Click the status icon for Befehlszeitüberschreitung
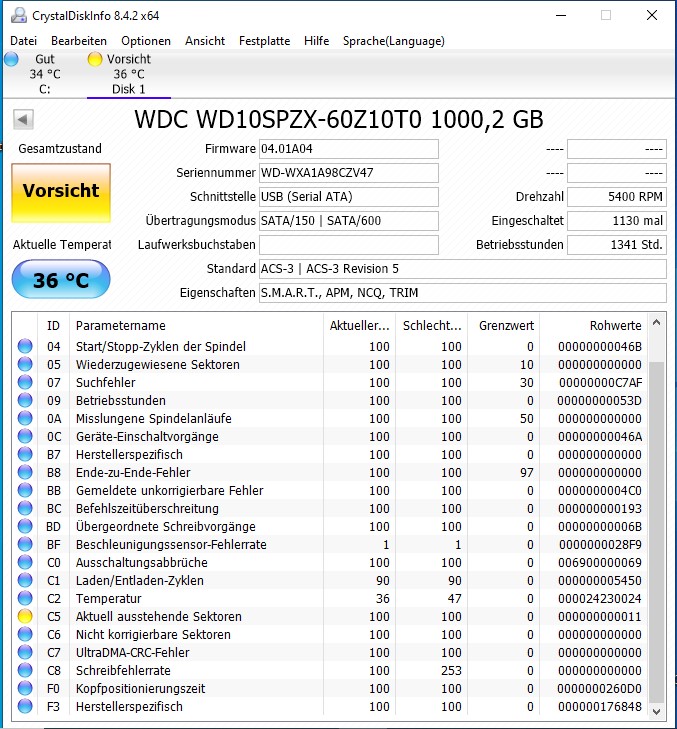Screen dimensions: 677x729 [x=25, y=508]
